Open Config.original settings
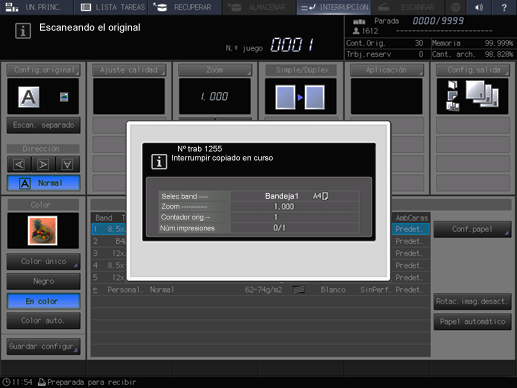517x388 pixels. 43,70
